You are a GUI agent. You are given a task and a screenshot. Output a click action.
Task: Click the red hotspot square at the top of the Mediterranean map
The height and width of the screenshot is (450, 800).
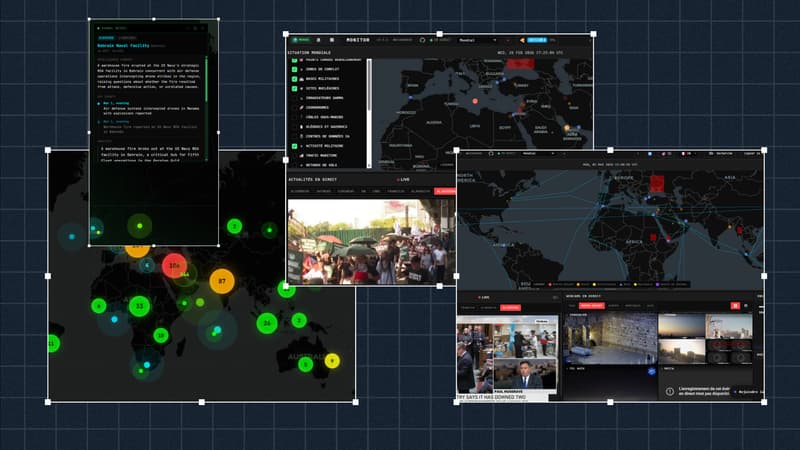[520, 63]
